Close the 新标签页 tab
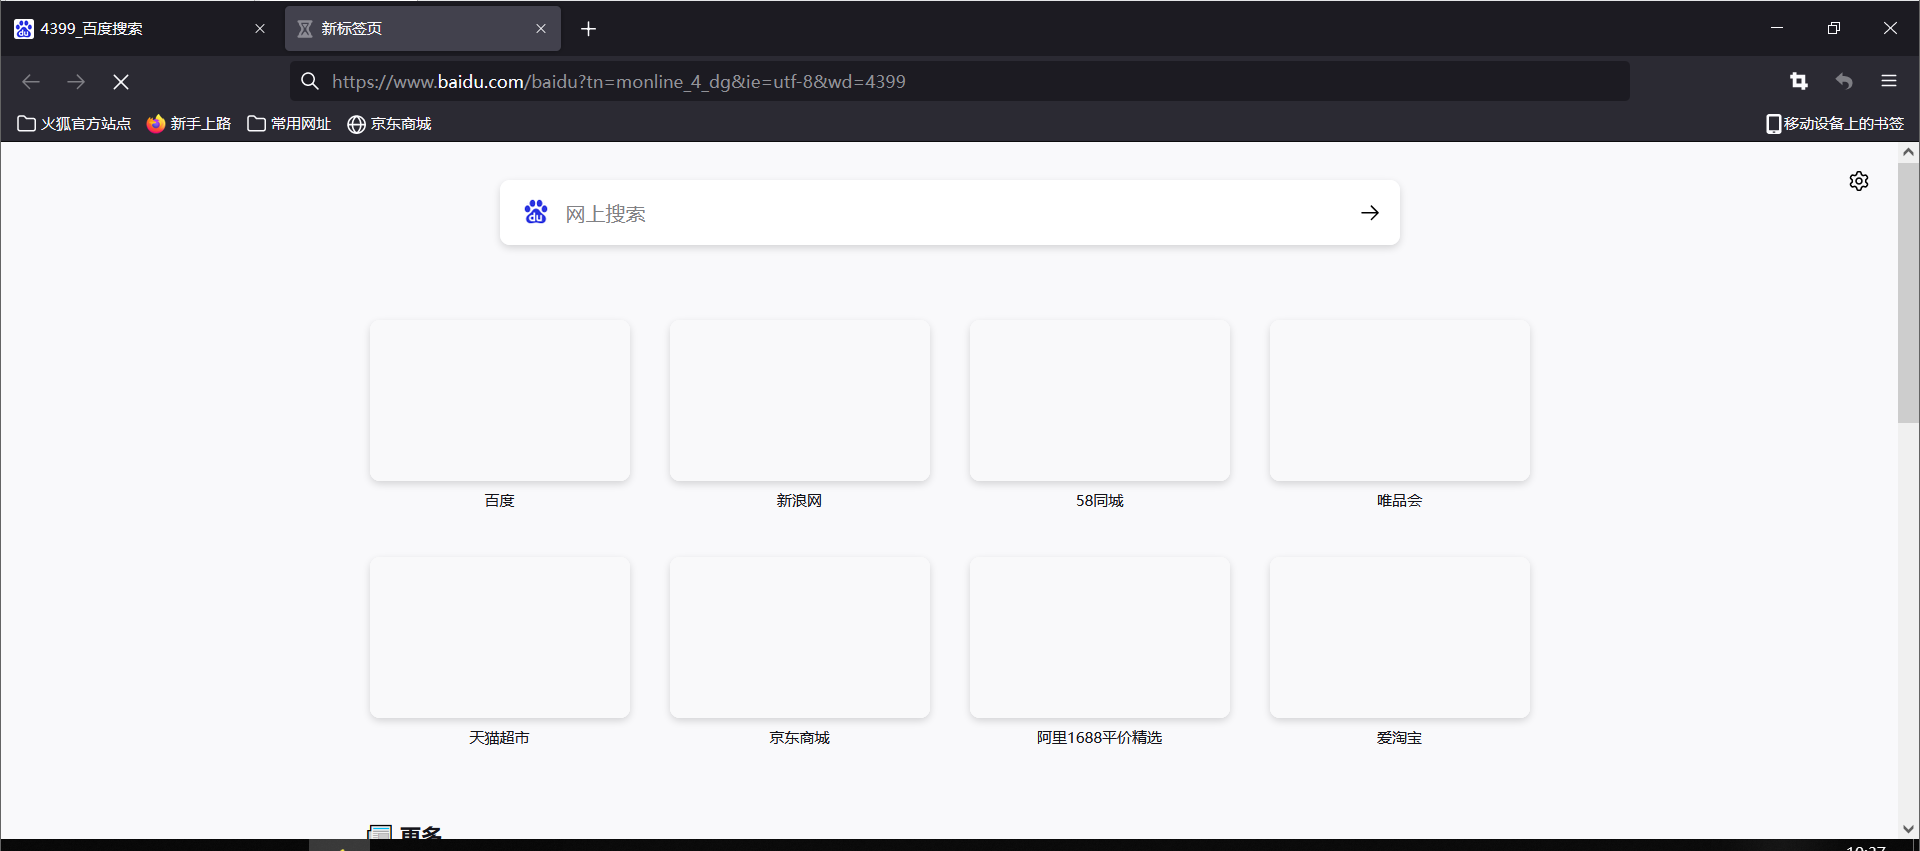 click(541, 29)
